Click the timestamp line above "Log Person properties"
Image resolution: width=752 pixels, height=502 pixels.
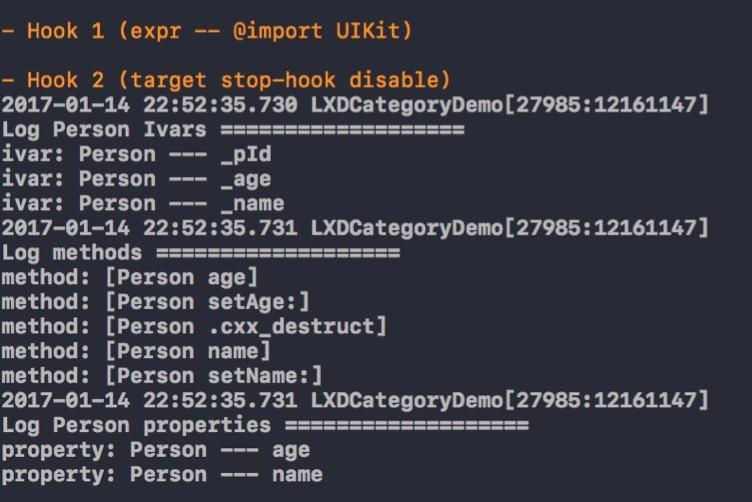[x=354, y=400]
